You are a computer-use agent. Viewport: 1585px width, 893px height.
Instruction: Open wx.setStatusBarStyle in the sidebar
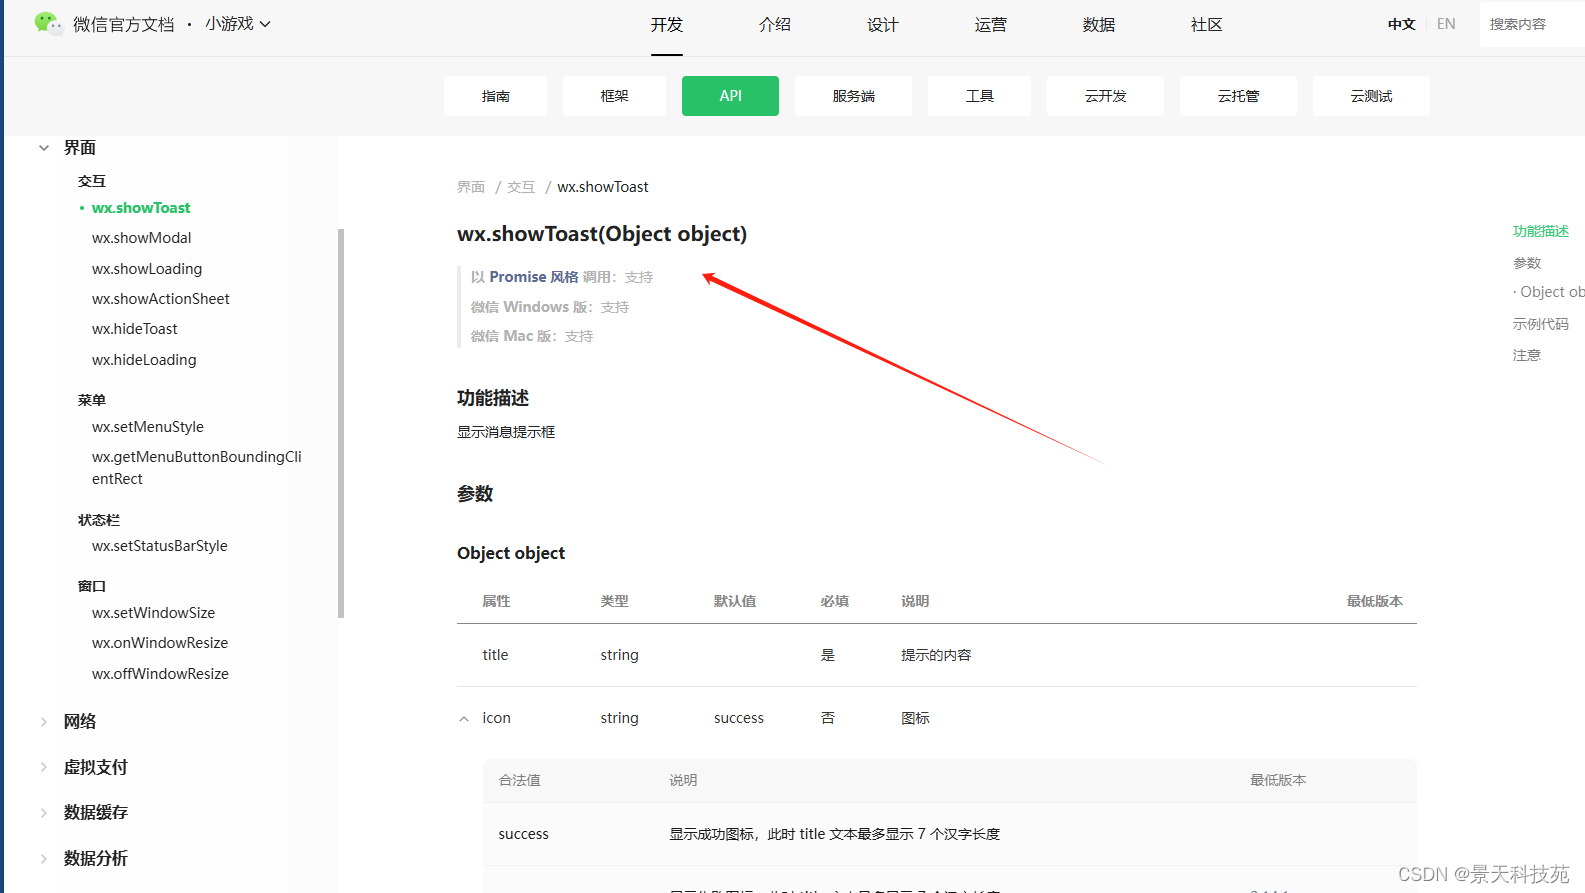coord(159,546)
